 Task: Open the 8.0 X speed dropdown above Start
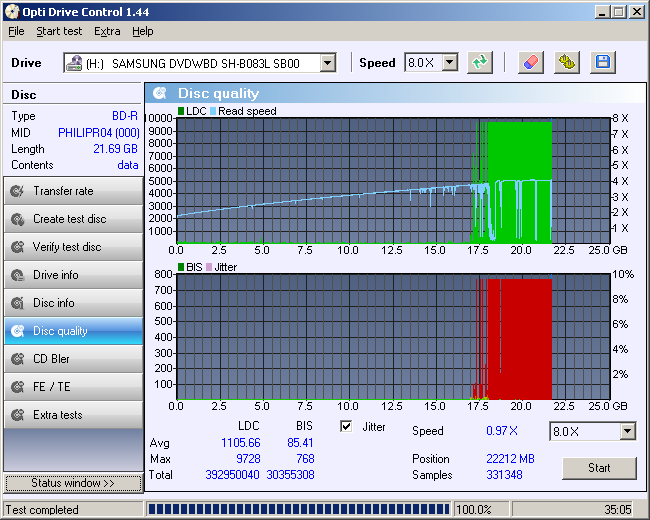coord(627,431)
